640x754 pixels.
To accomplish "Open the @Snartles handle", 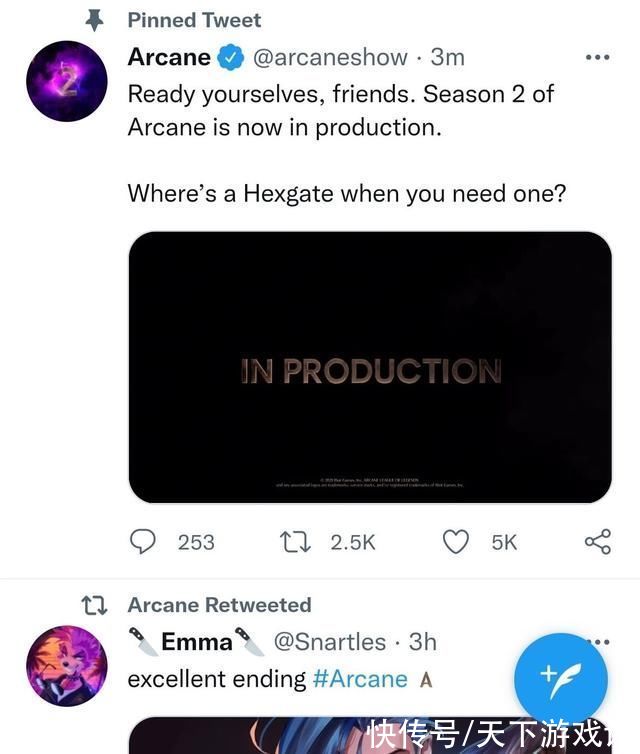I will coord(330,641).
